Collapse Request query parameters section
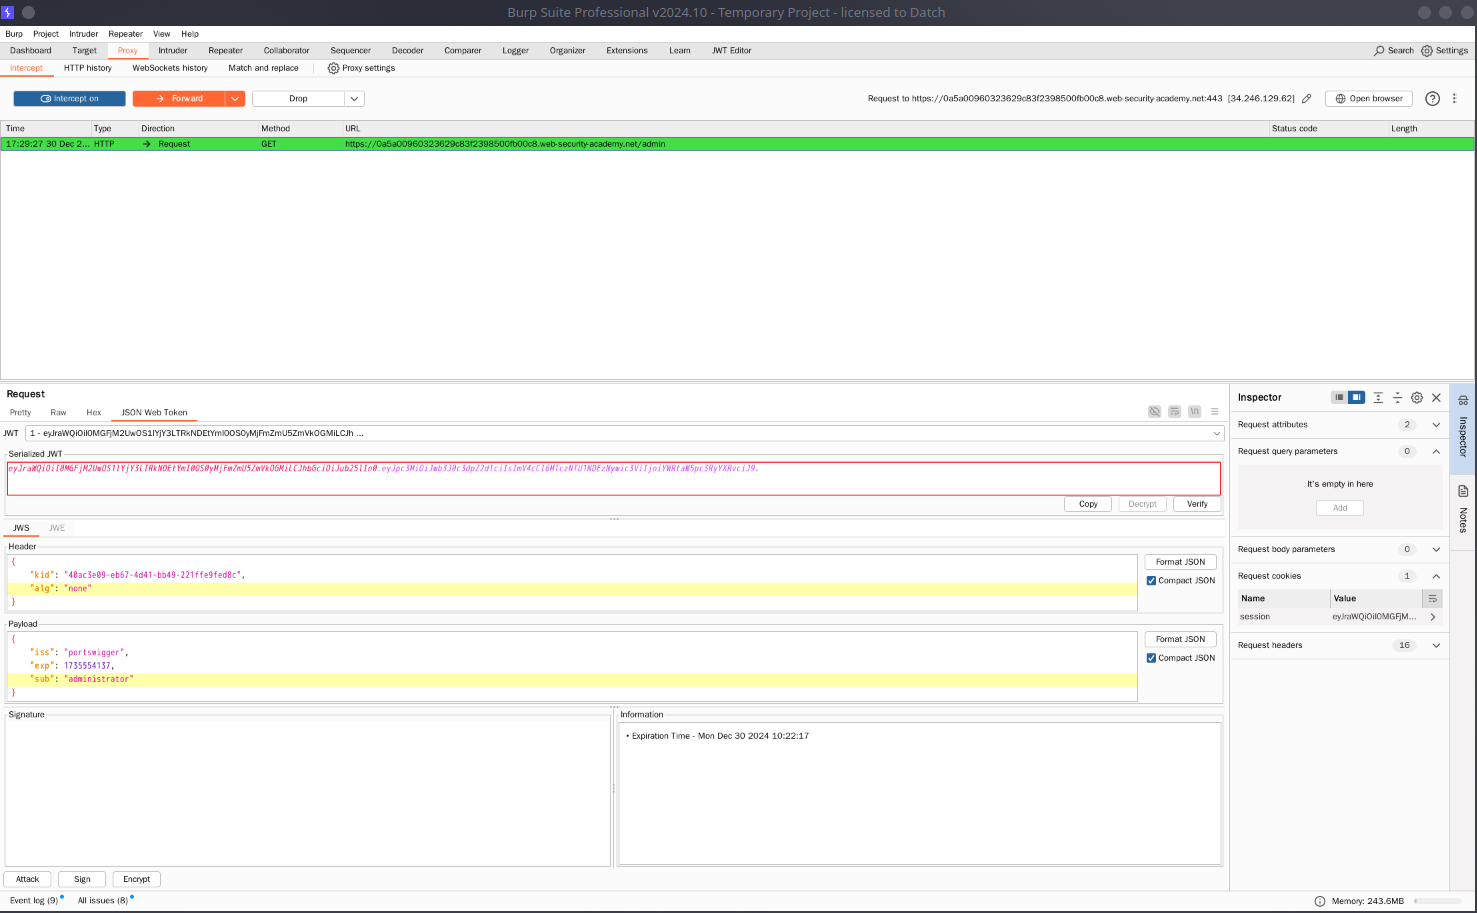Viewport: 1477px width, 913px height. (1436, 451)
